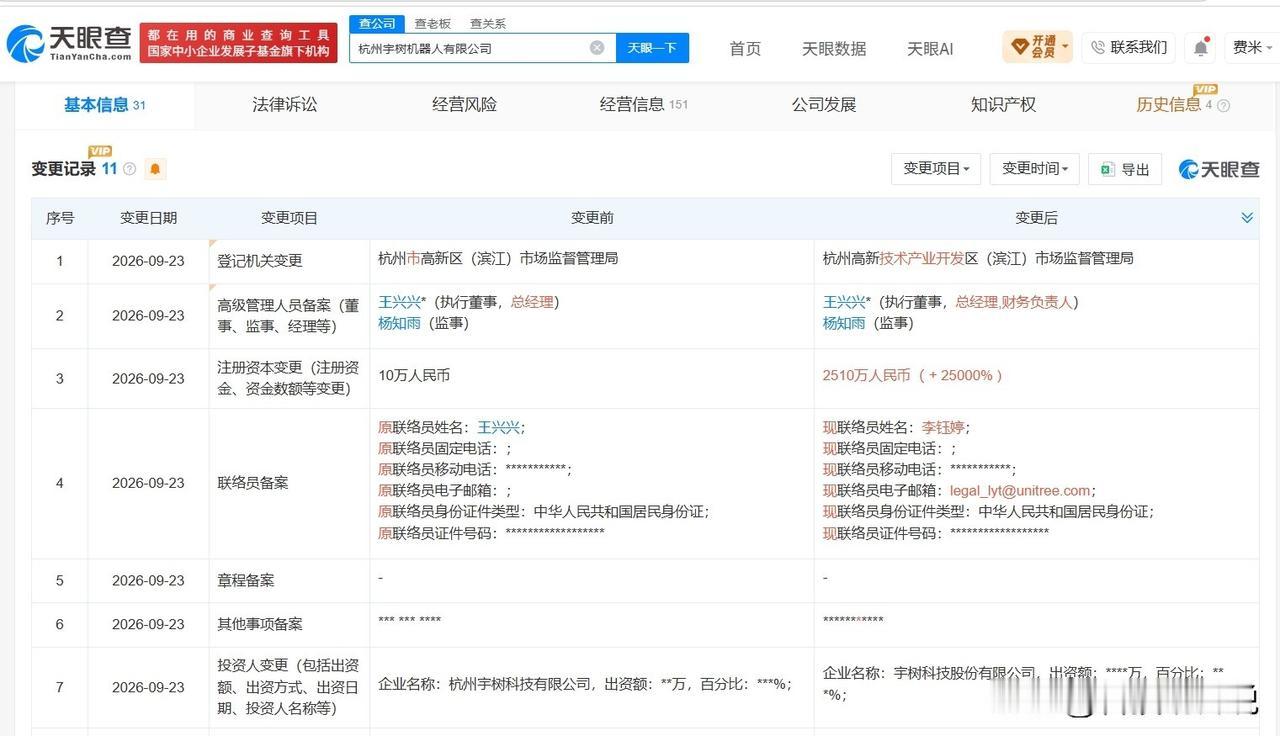Click 变更前 column header
This screenshot has width=1280, height=736.
coord(592,218)
